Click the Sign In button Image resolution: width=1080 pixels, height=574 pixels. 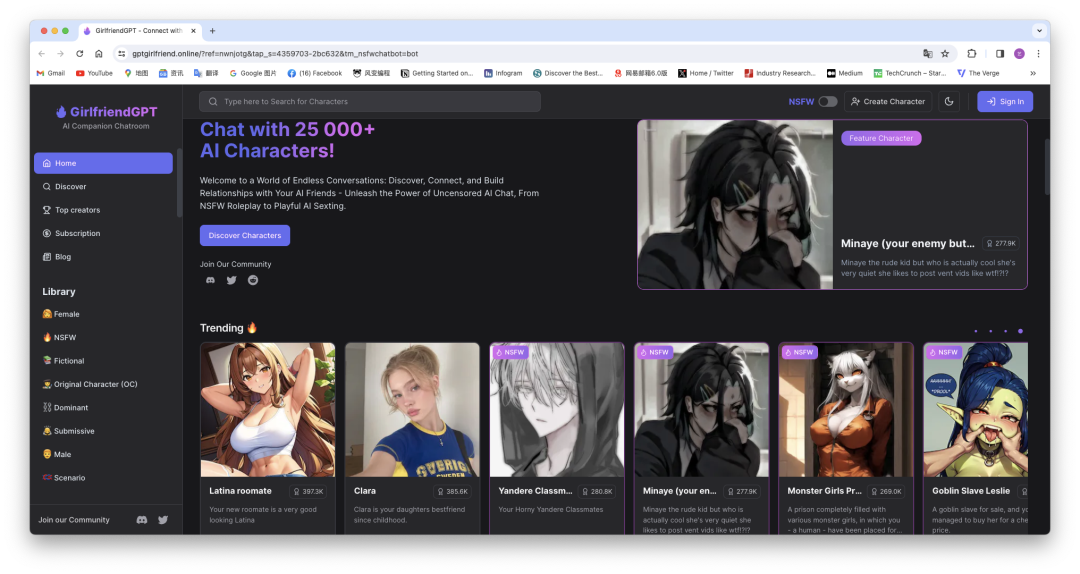click(x=1005, y=101)
